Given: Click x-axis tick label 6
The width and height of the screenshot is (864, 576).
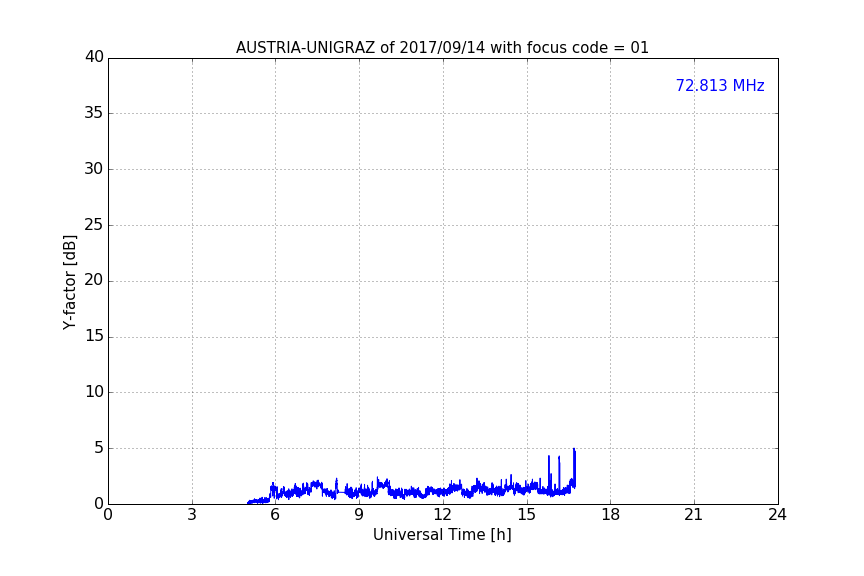Looking at the screenshot, I should click(275, 515).
